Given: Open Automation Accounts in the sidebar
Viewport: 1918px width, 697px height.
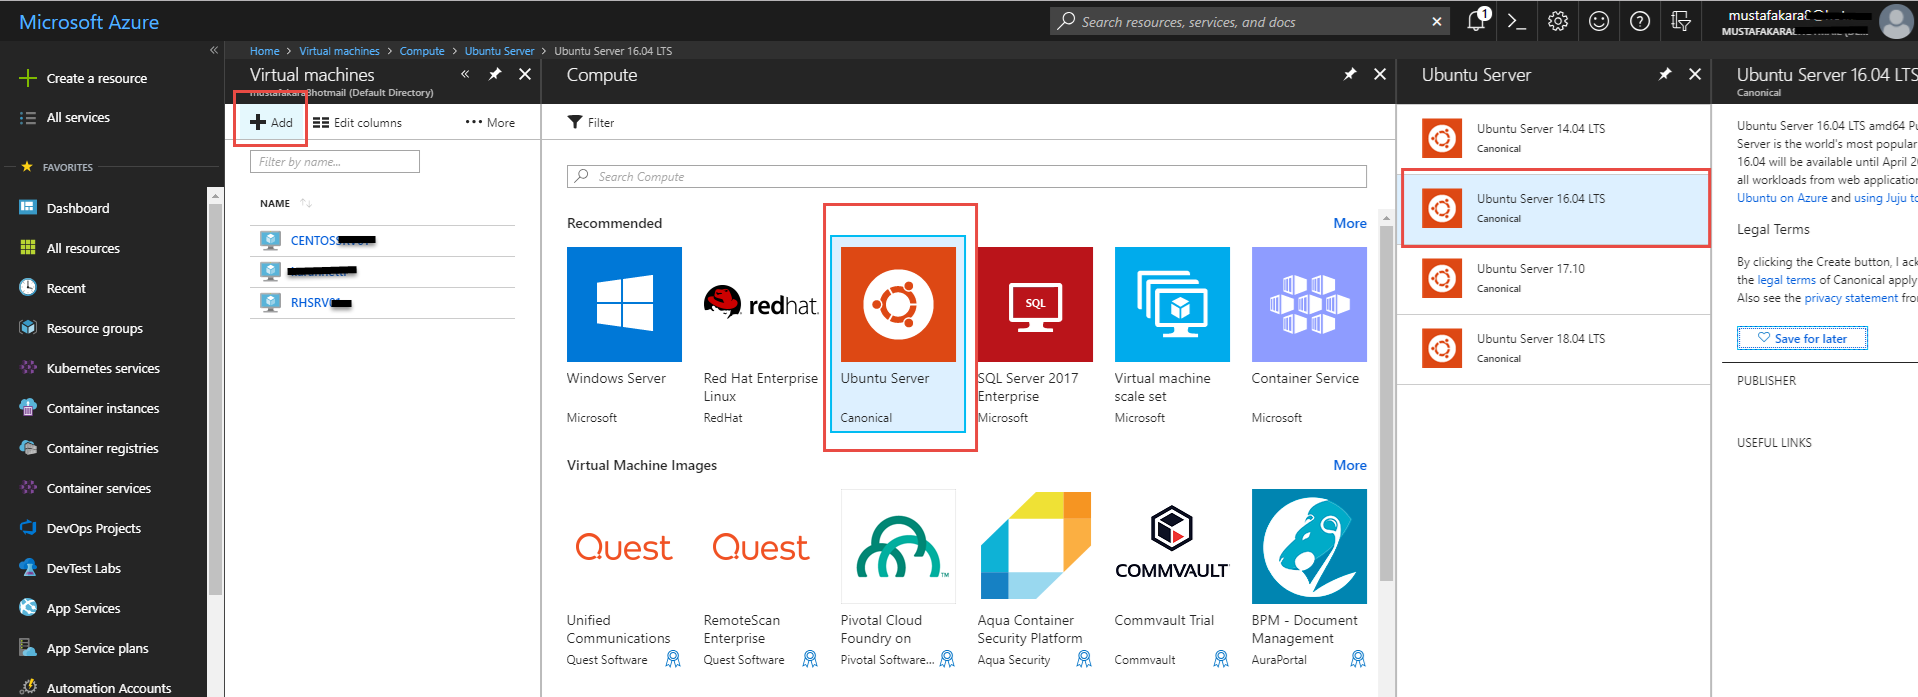Looking at the screenshot, I should pos(108,688).
